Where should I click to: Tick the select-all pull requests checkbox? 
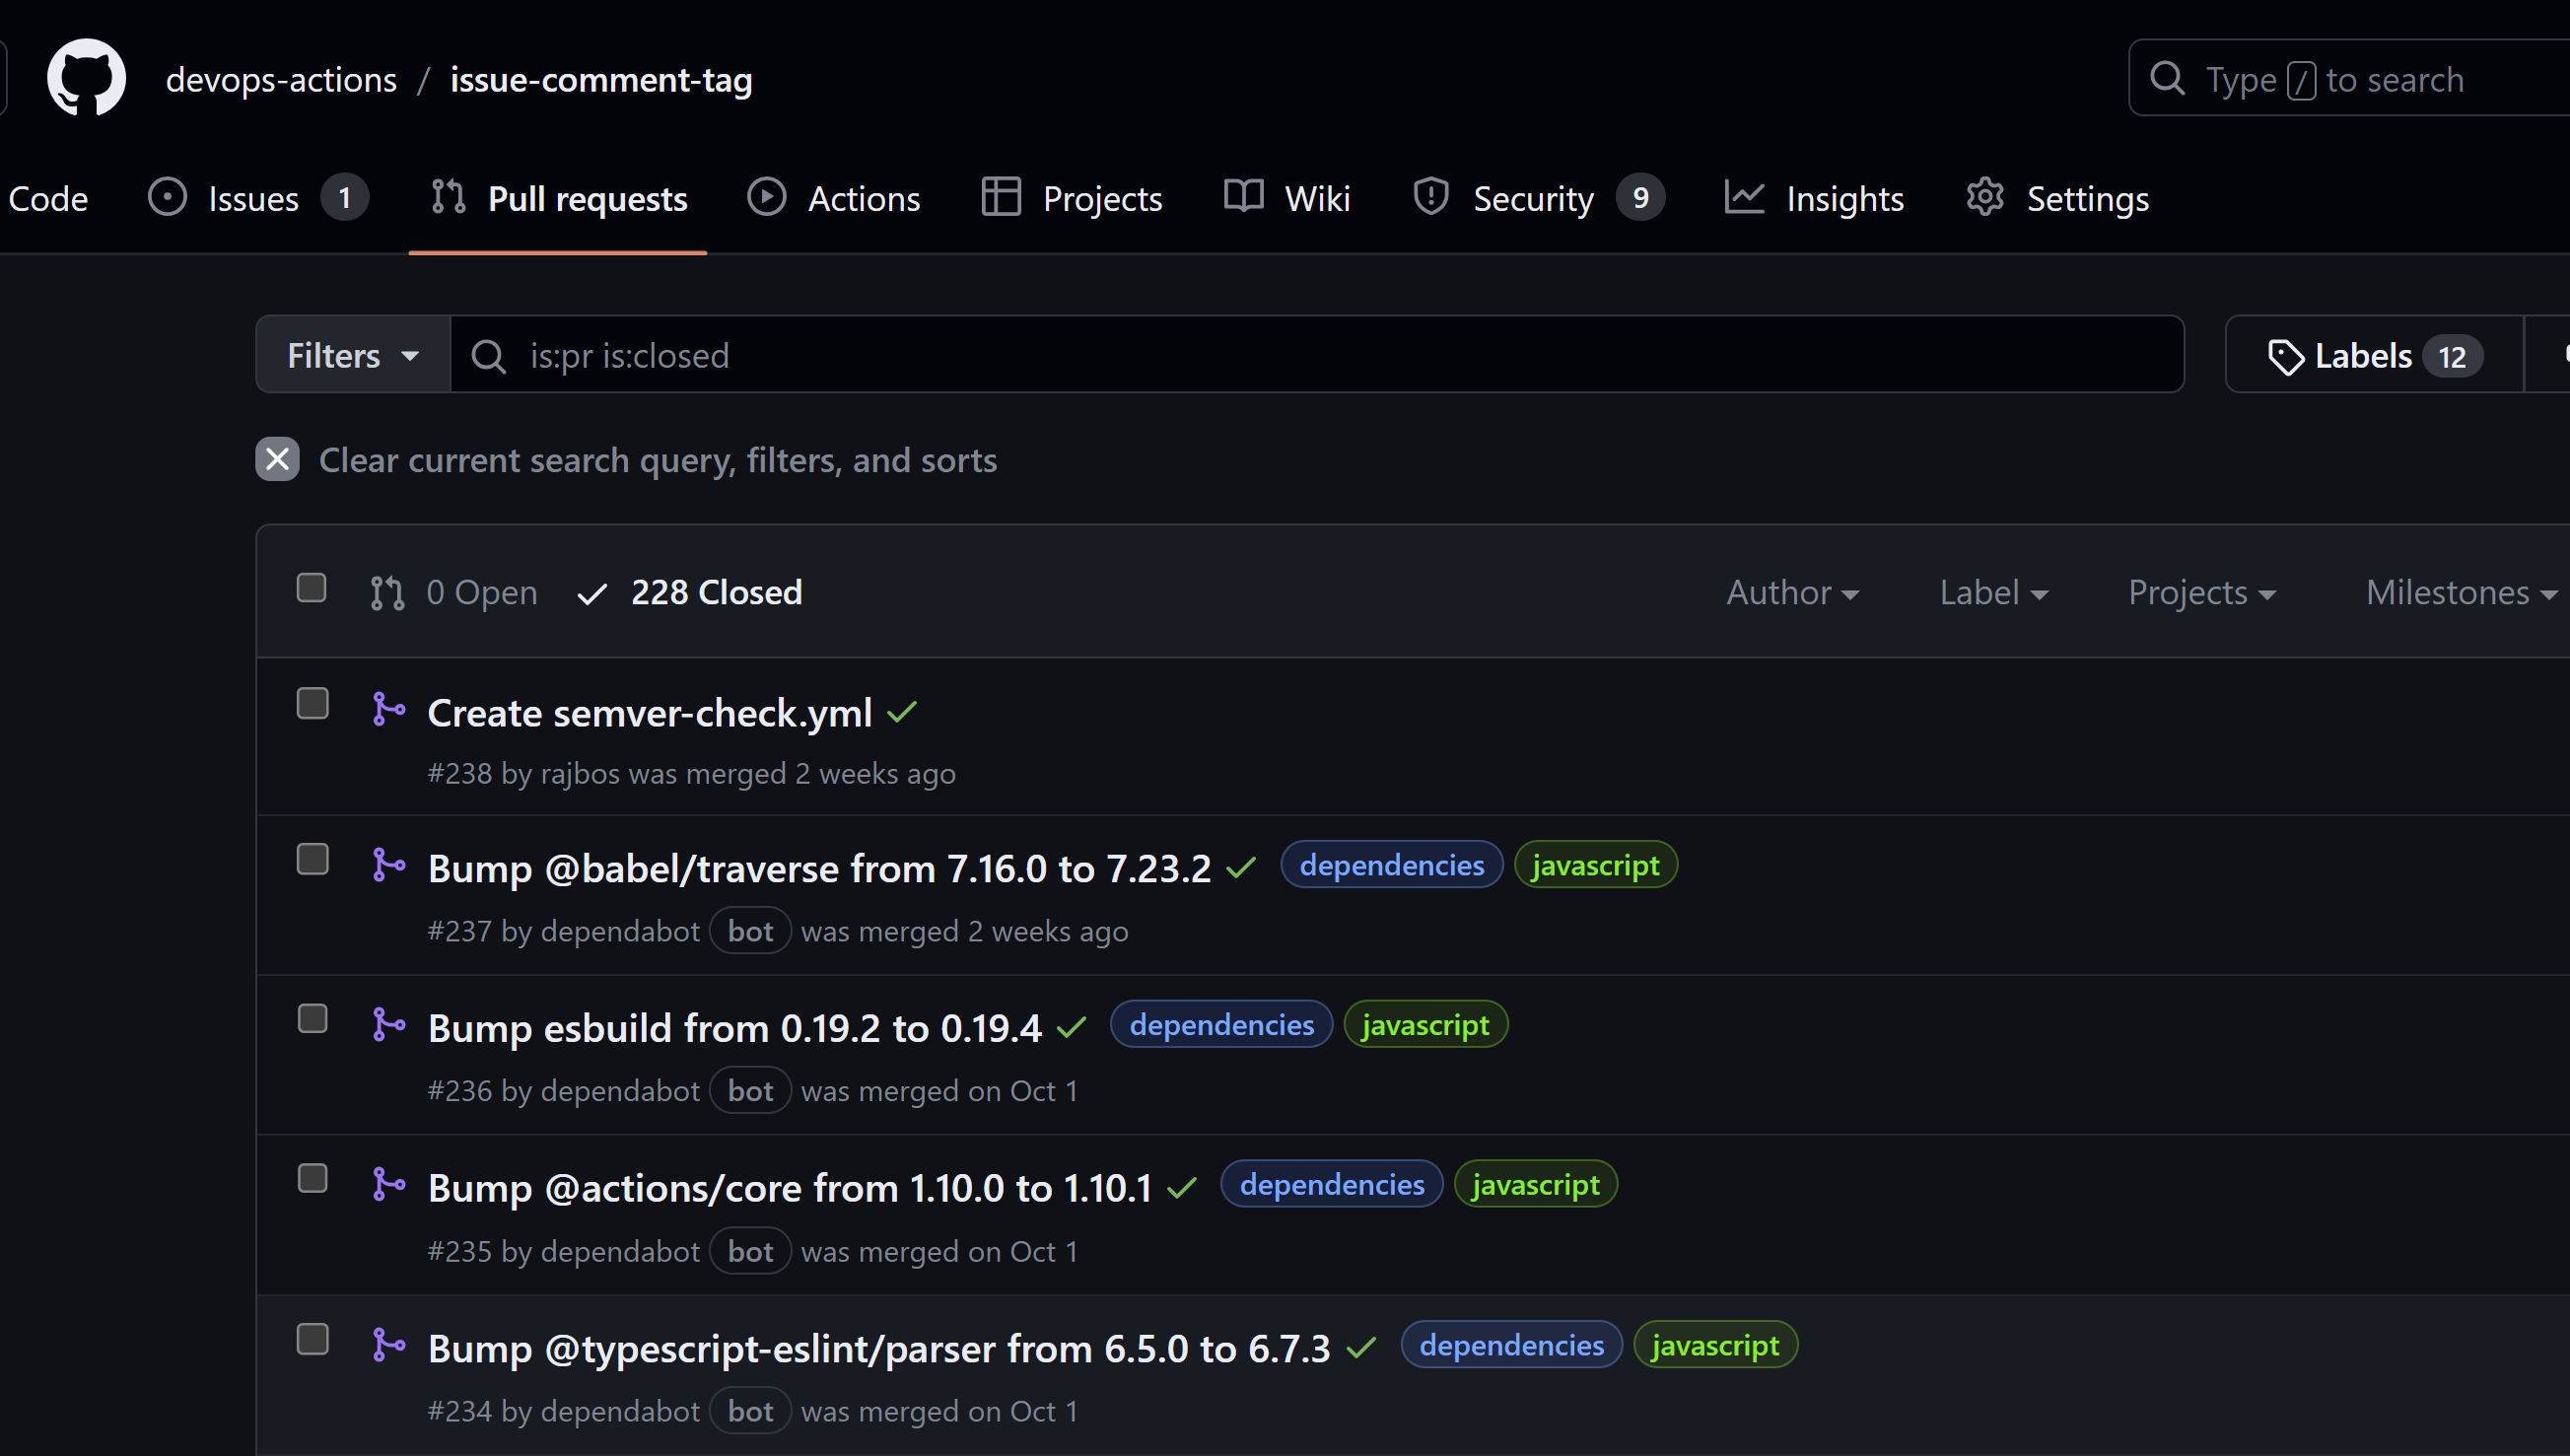(x=312, y=588)
